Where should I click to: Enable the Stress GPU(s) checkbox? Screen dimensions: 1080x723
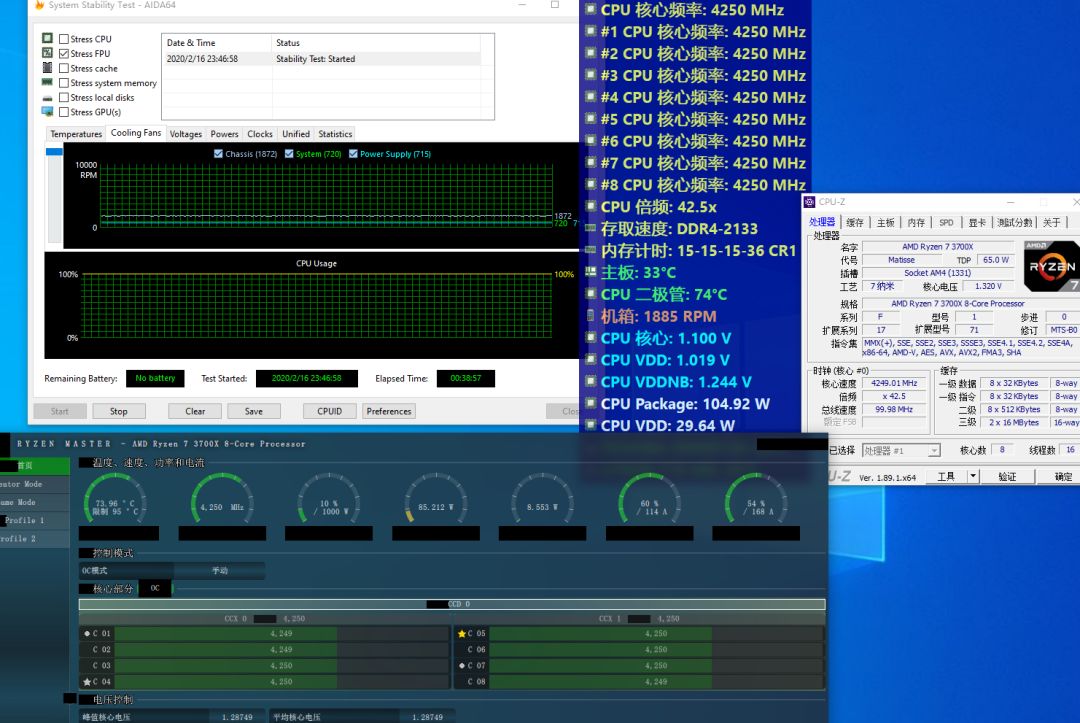pos(64,112)
